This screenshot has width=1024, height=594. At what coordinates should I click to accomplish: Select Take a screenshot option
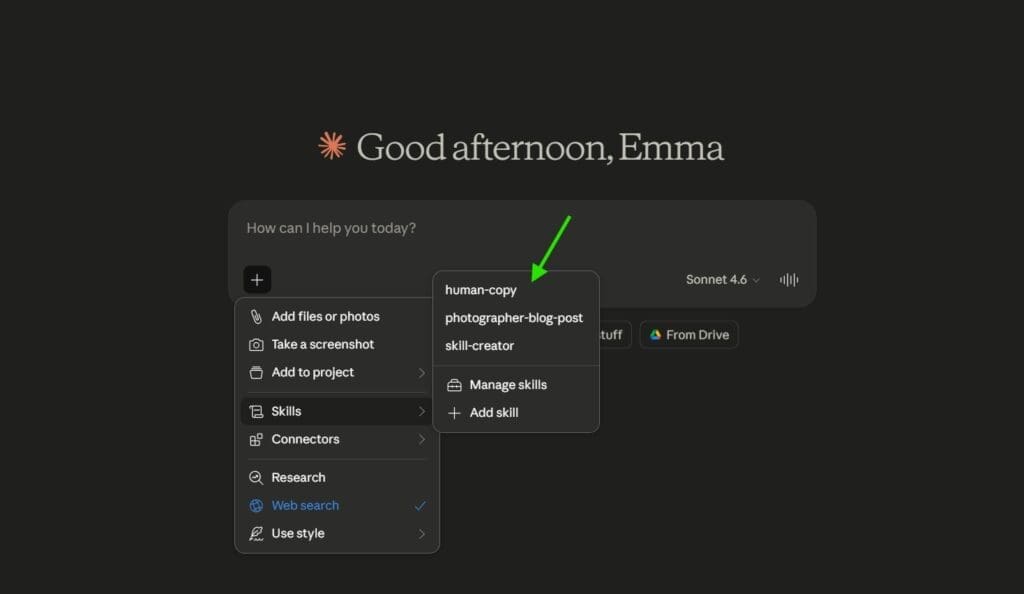[x=337, y=345]
